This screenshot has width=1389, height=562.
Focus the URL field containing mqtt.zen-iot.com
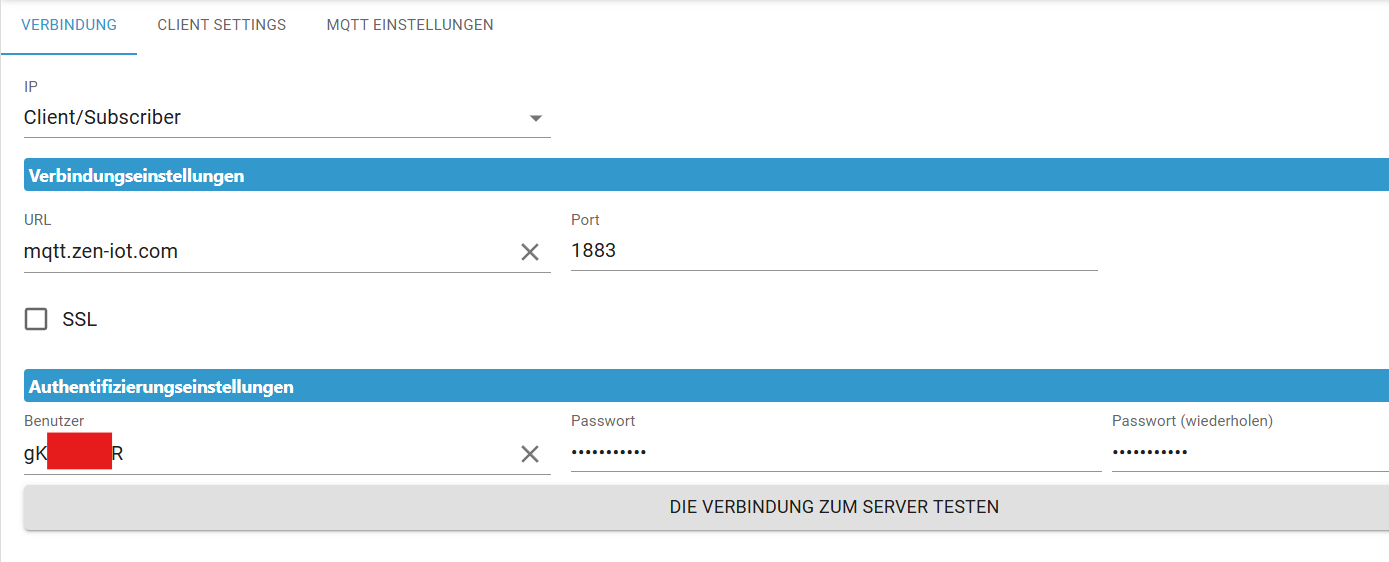tap(260, 252)
